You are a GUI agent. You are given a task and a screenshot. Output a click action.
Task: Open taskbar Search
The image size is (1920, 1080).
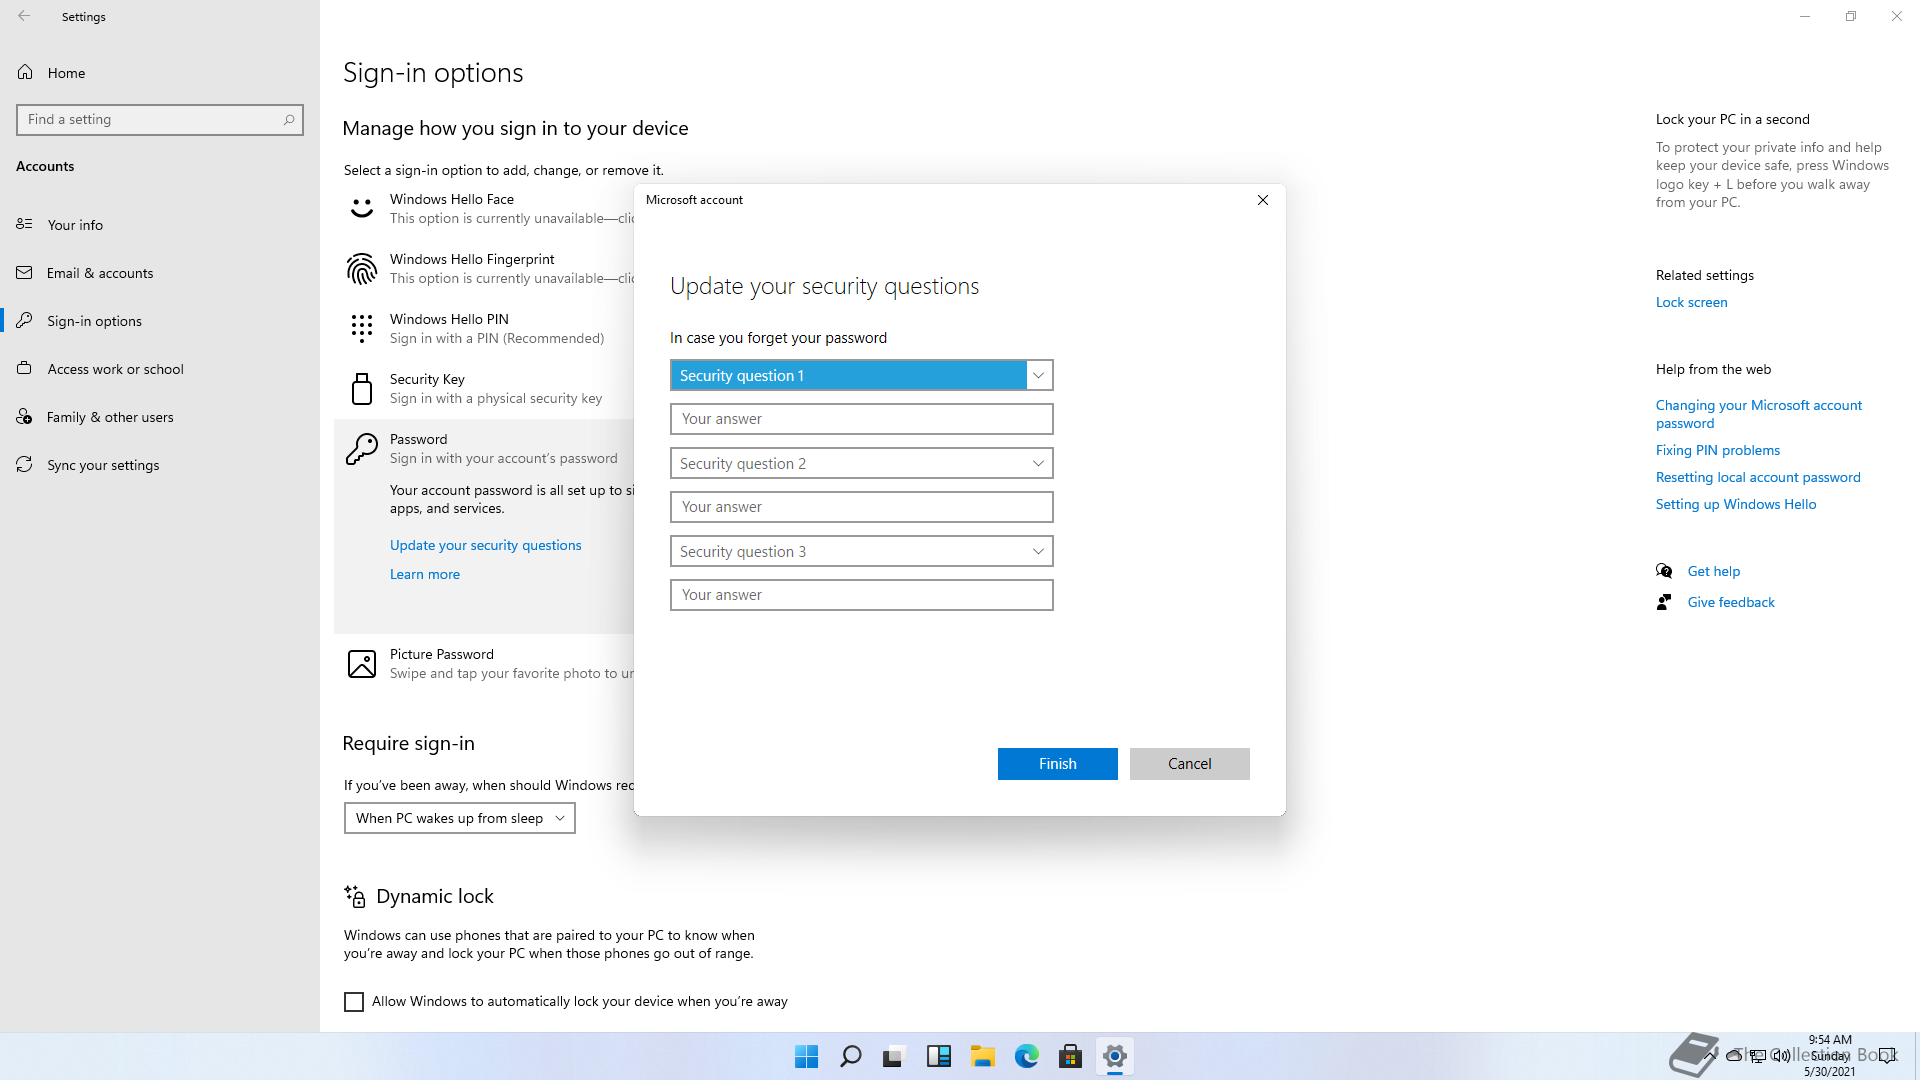click(850, 1056)
